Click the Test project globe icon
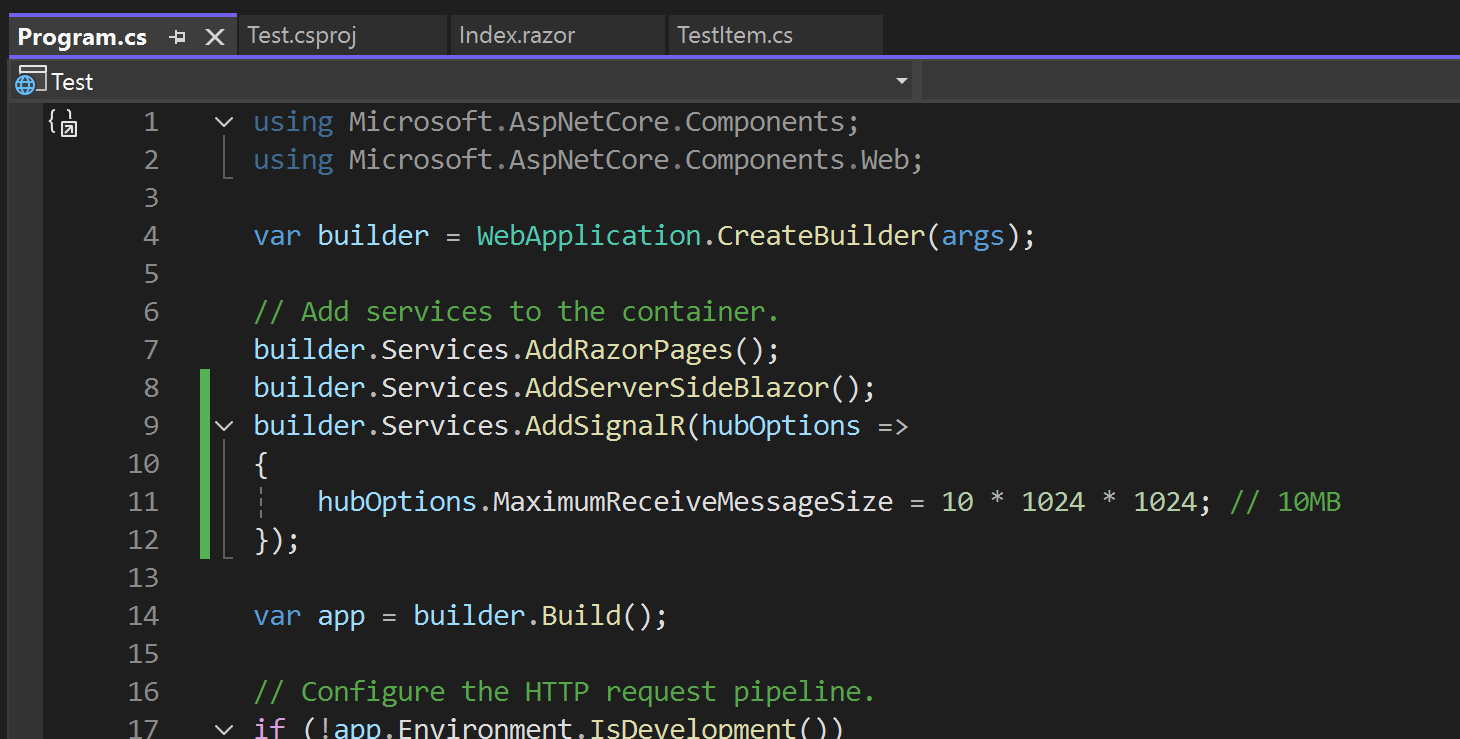The height and width of the screenshot is (739, 1460). (x=29, y=81)
